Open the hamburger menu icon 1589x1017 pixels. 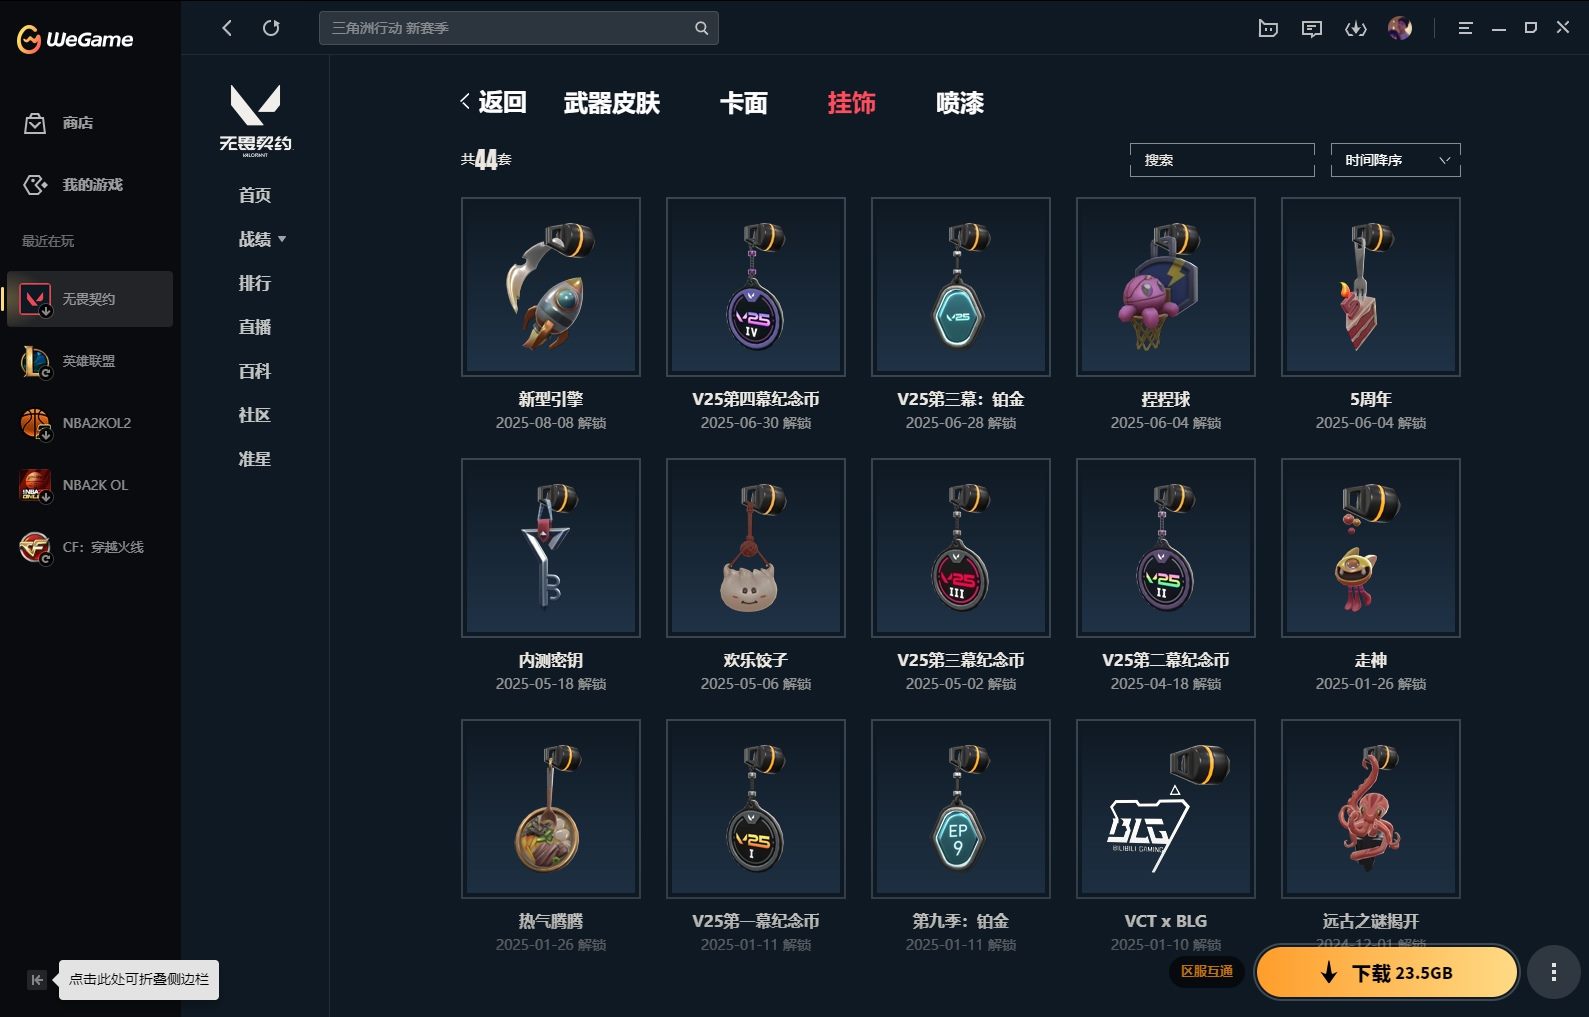click(x=1465, y=28)
